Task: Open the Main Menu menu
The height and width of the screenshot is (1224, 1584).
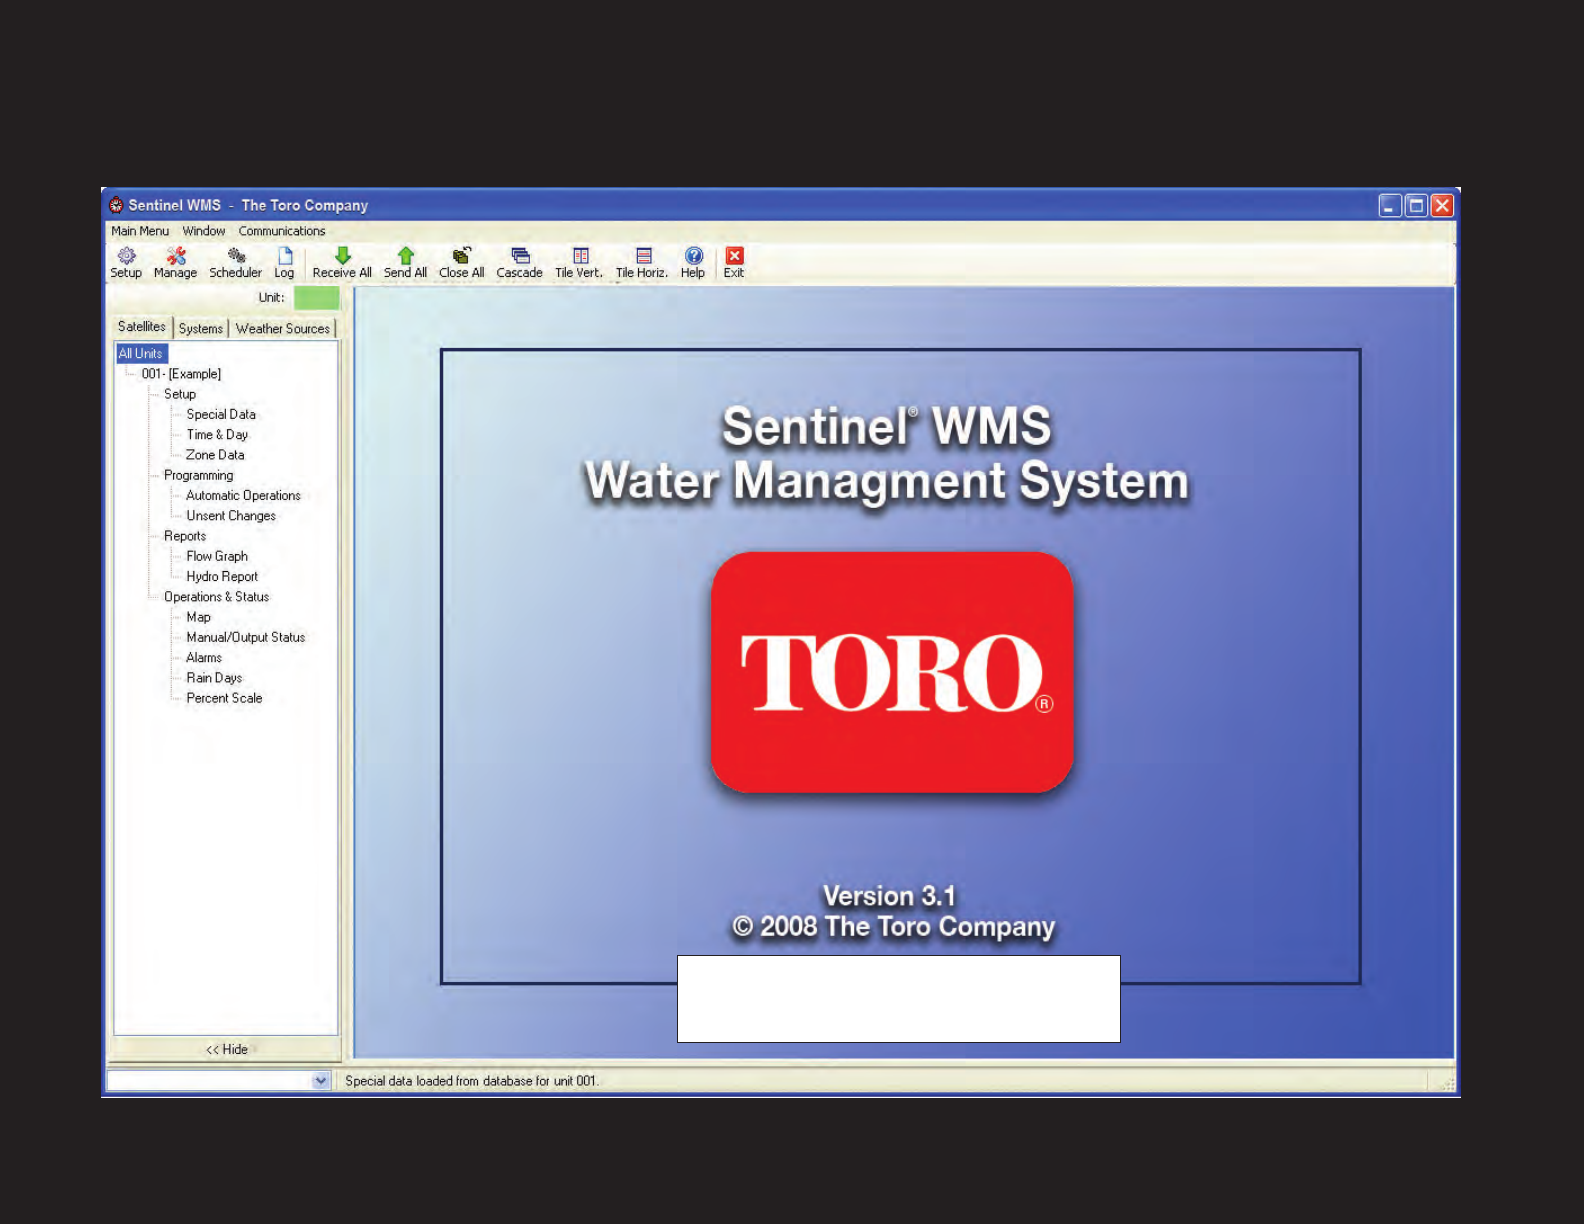Action: point(140,231)
